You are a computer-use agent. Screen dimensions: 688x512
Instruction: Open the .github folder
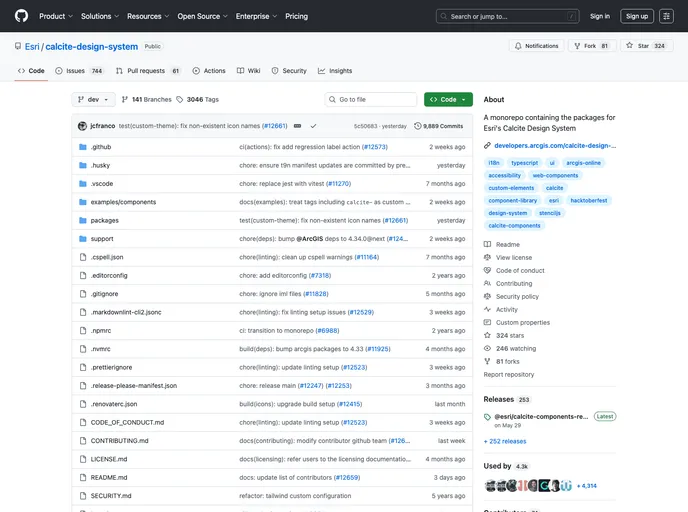pyautogui.click(x=101, y=147)
